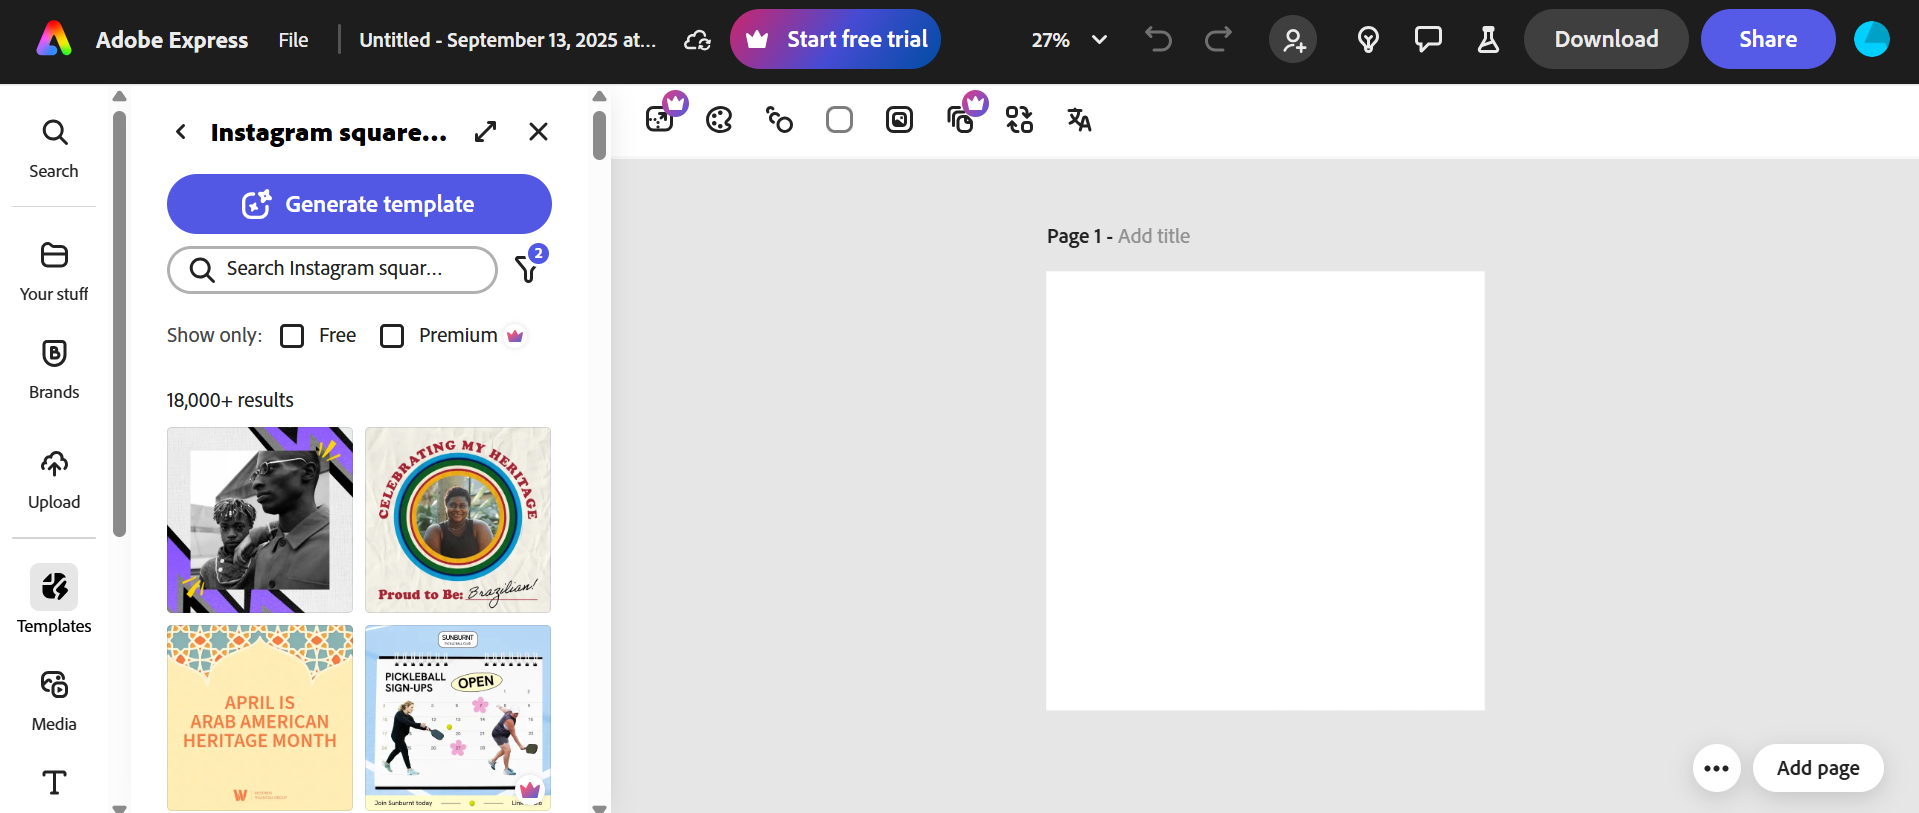Open the Brands sidebar section

point(54,369)
